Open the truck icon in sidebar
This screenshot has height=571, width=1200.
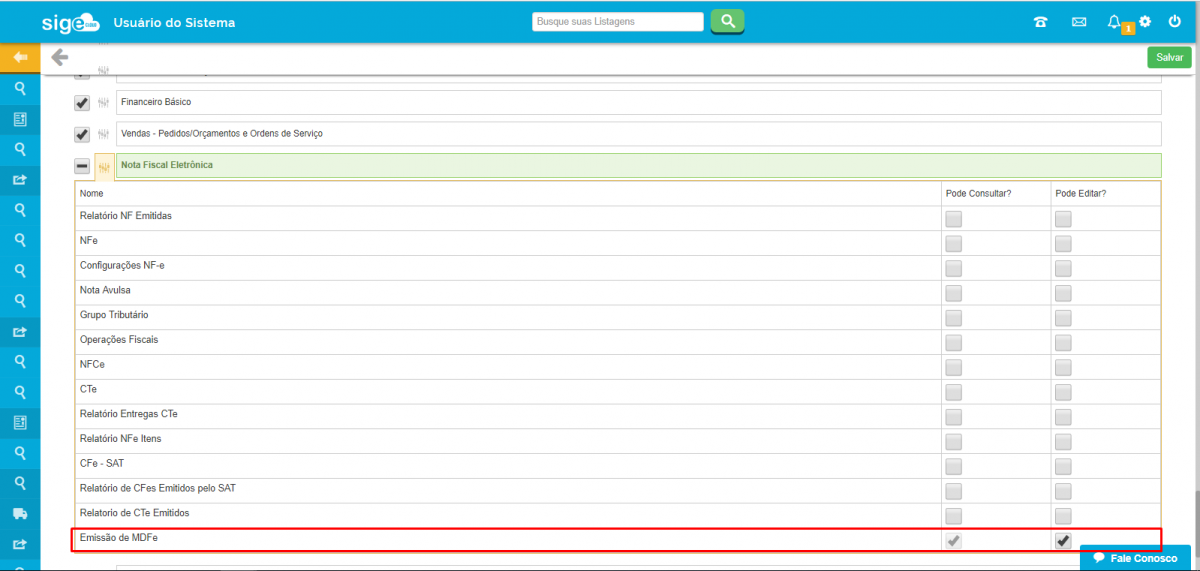point(20,513)
